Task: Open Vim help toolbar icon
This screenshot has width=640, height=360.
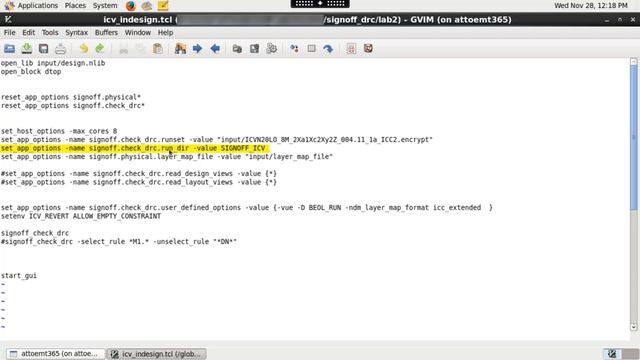Action: (x=351, y=49)
